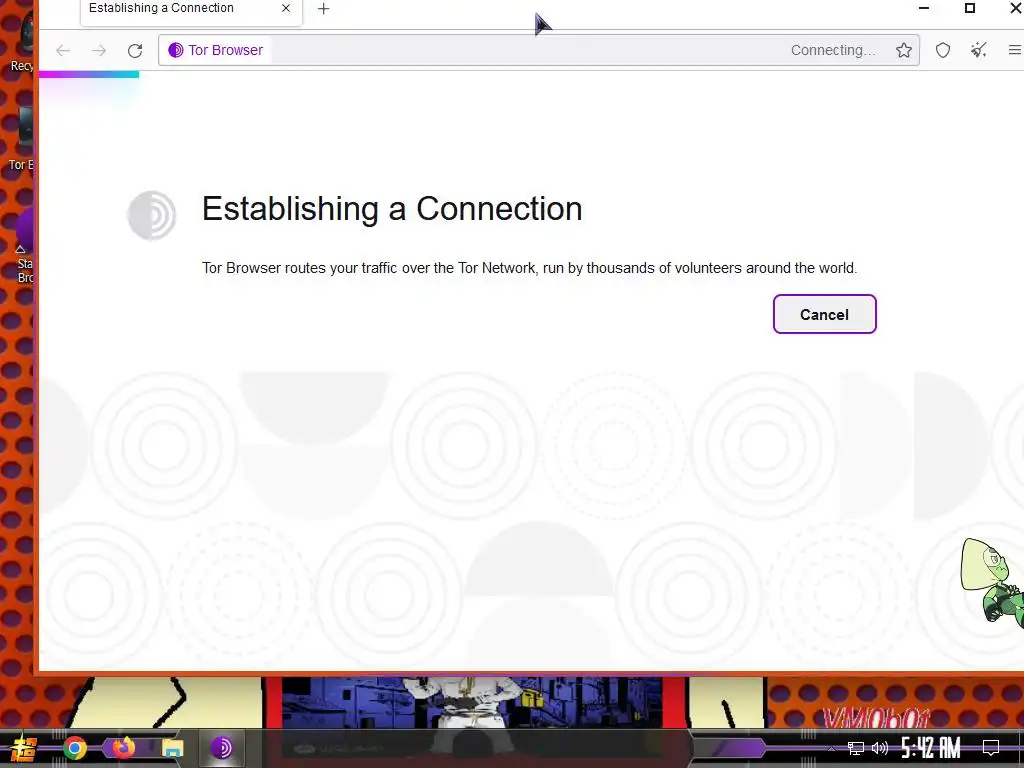Maximize the Tor Browser window
The height and width of the screenshot is (768, 1024).
click(970, 8)
